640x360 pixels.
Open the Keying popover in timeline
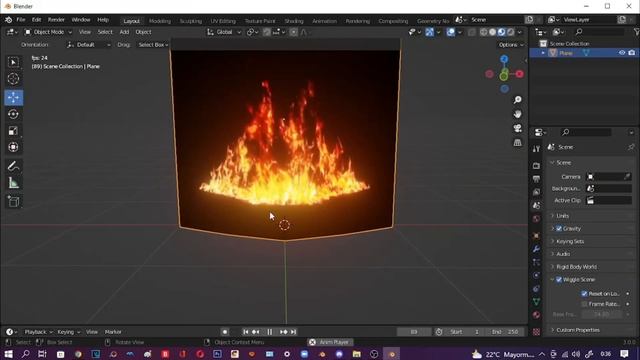click(x=69, y=332)
